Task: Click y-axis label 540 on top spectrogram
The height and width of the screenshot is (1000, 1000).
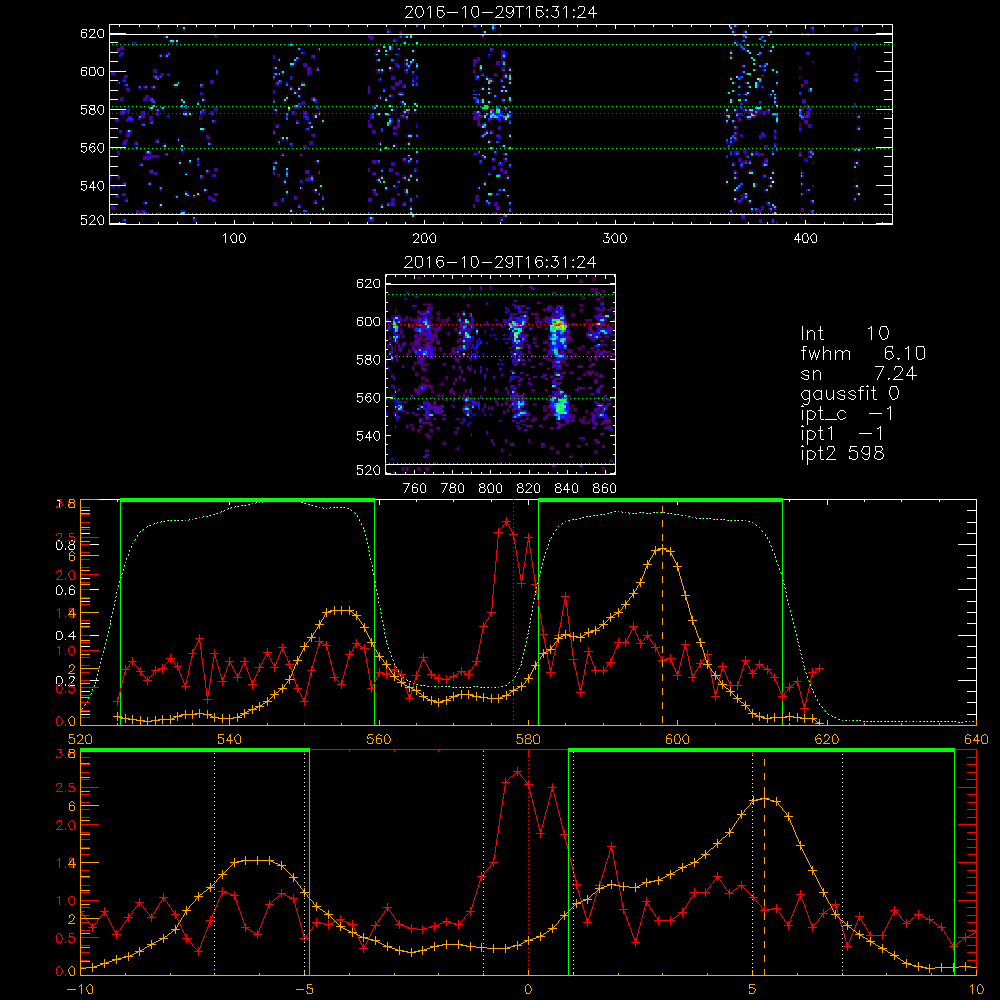Action: [x=92, y=186]
